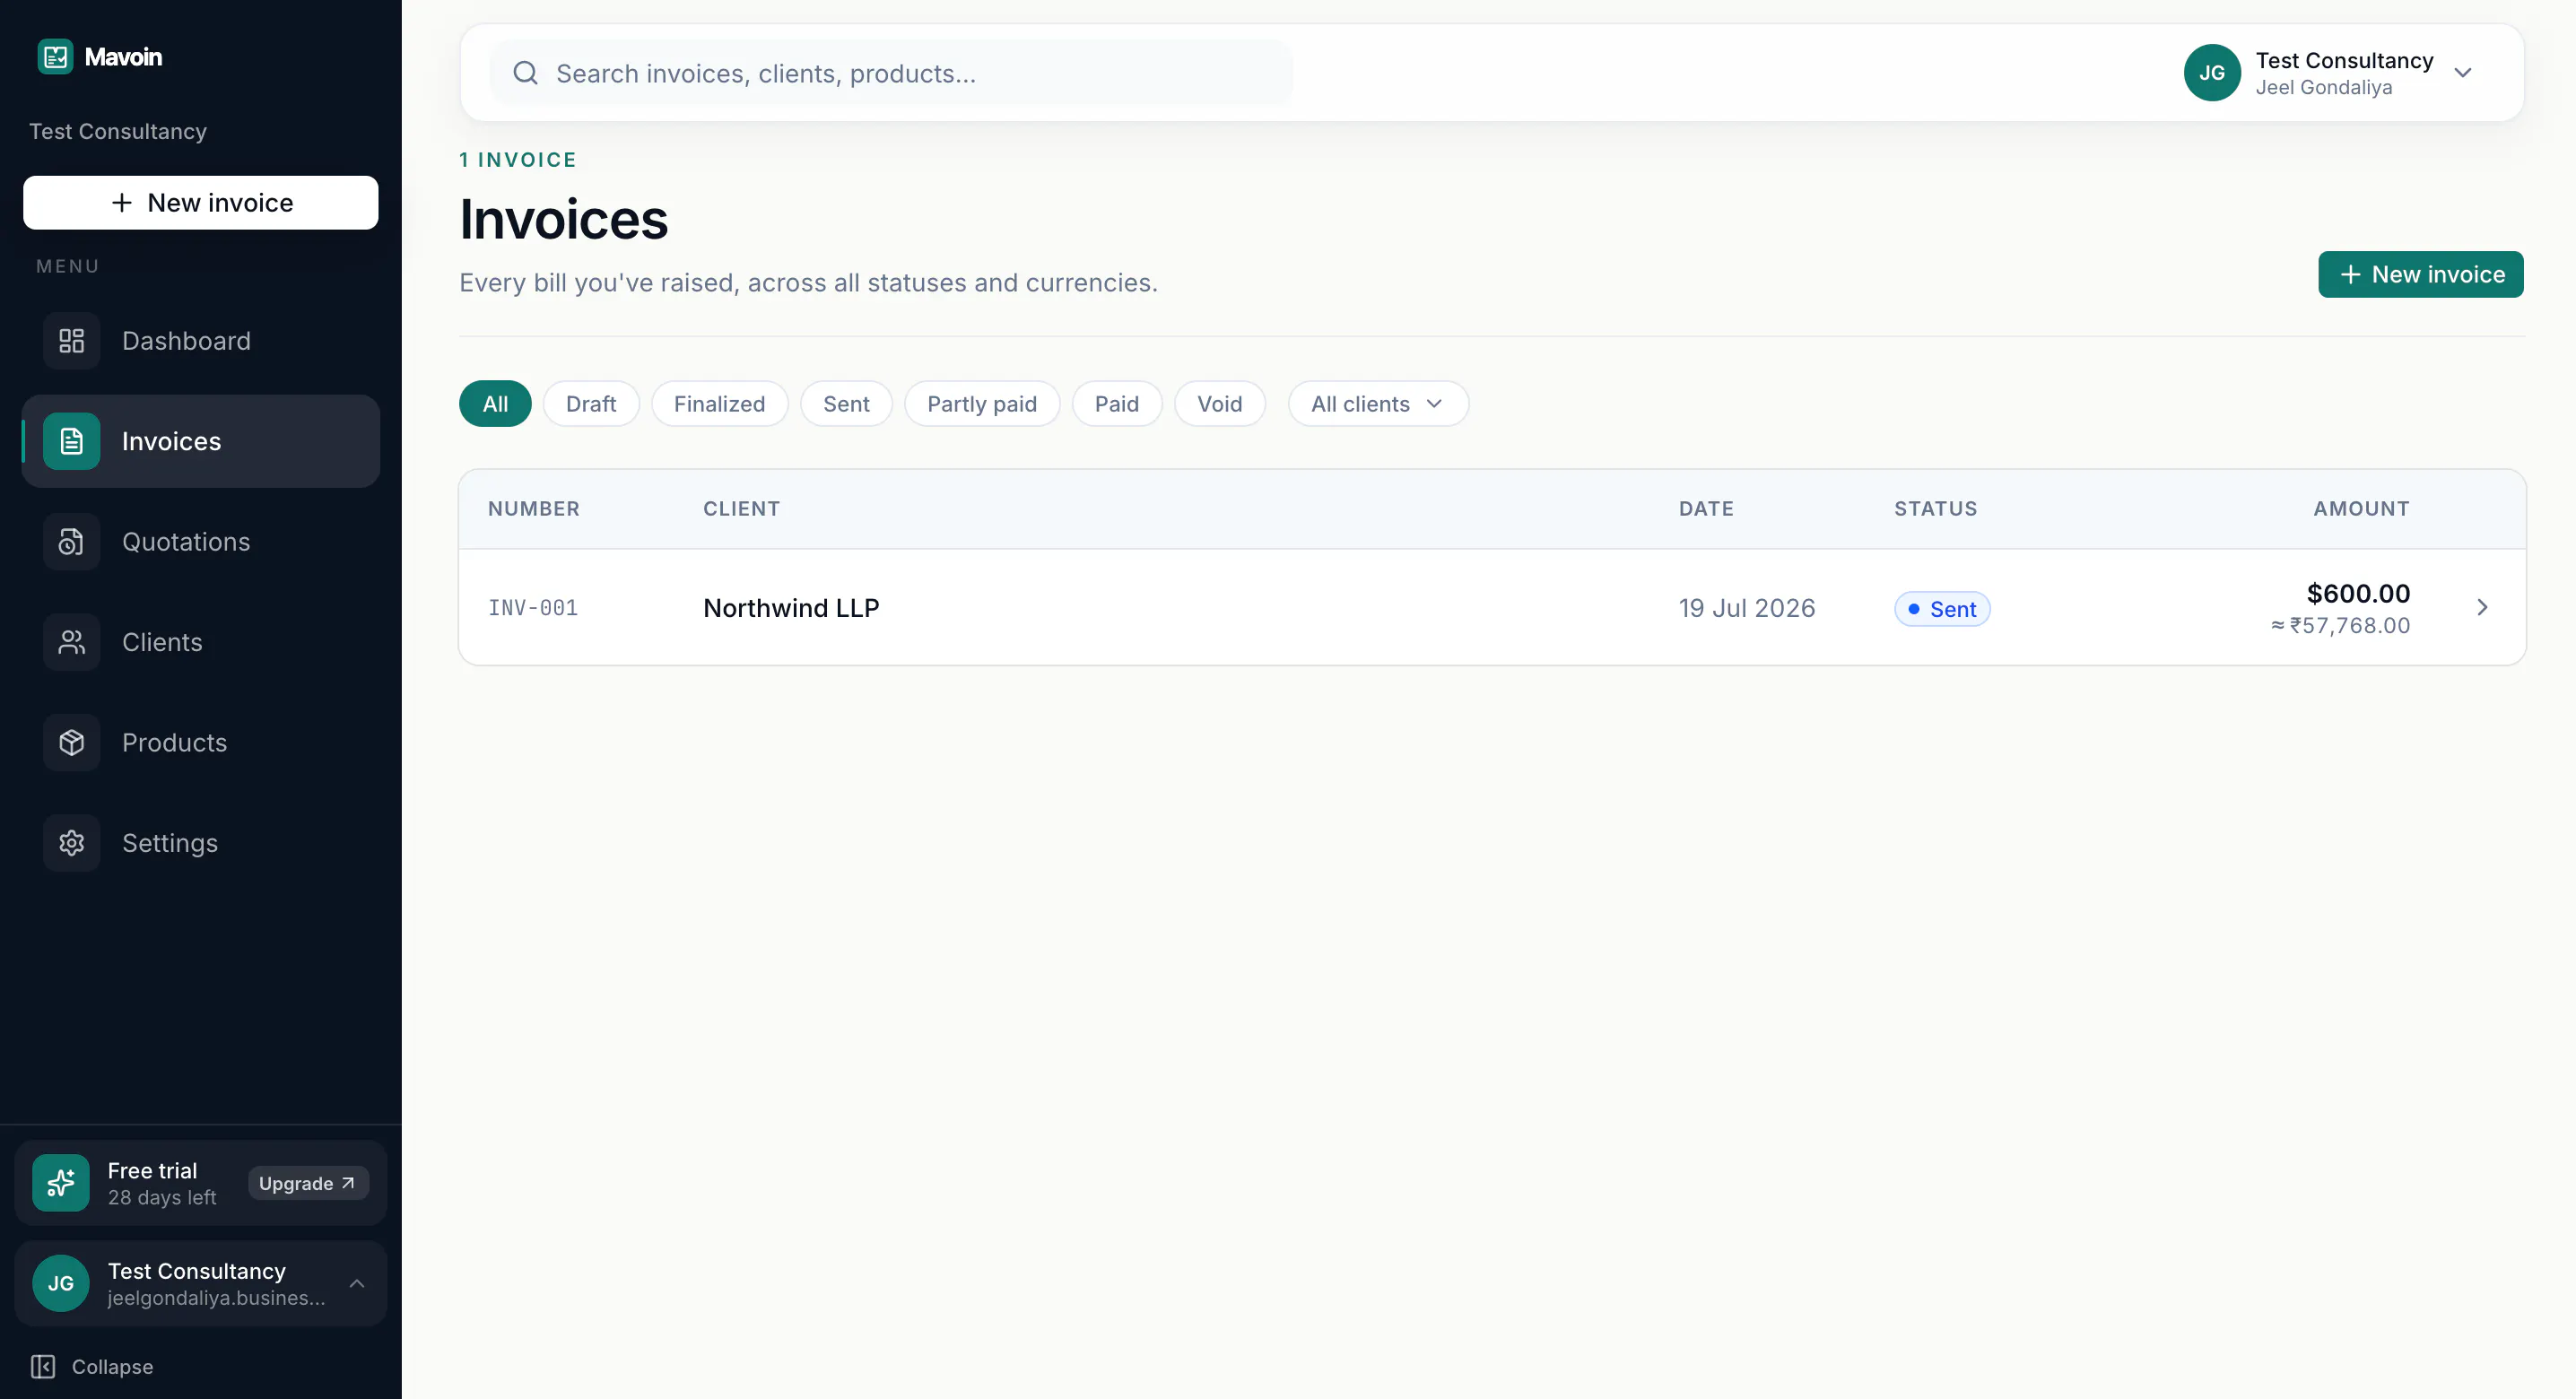
Task: Click the Mavoin logo icon
Action: [x=55, y=57]
